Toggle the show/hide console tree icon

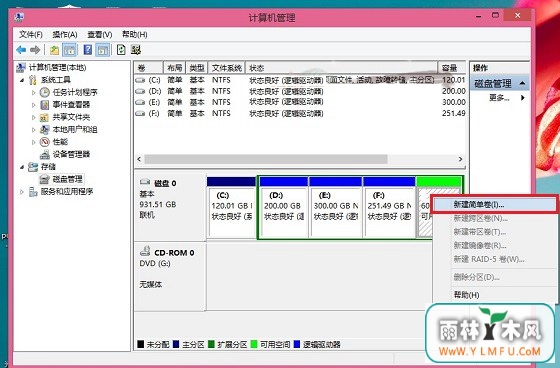70,50
